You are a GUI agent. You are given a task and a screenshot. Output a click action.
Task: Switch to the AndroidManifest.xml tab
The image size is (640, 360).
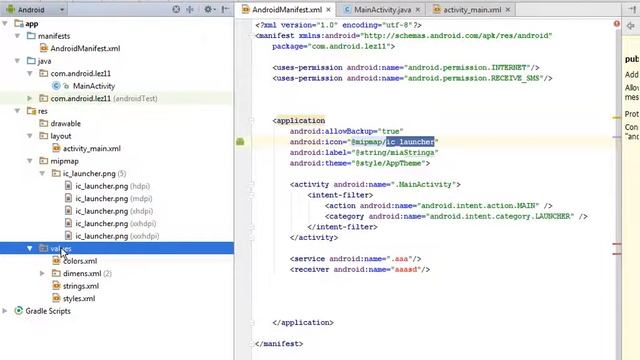(287, 9)
